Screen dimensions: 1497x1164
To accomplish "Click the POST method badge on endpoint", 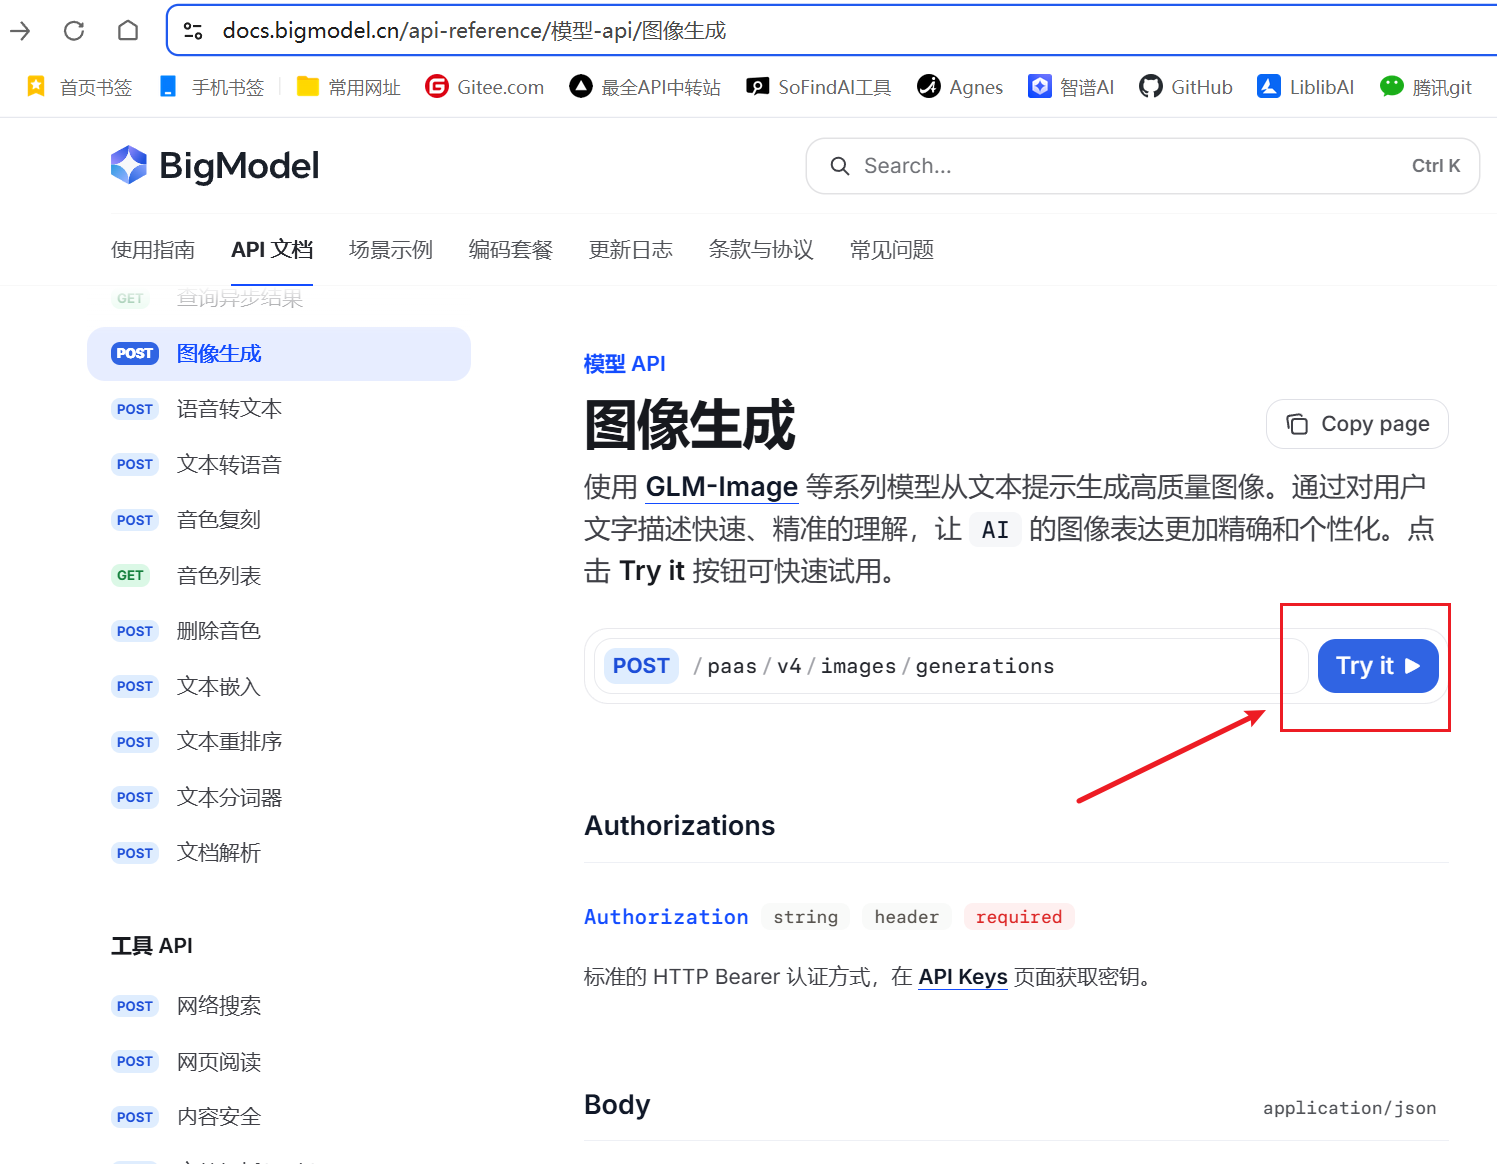I will [641, 666].
